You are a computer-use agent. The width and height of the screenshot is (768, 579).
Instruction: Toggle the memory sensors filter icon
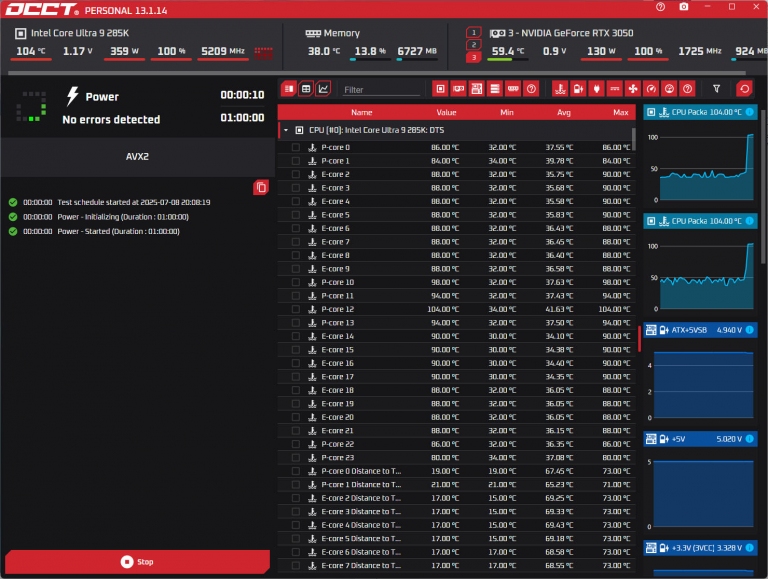(513, 89)
